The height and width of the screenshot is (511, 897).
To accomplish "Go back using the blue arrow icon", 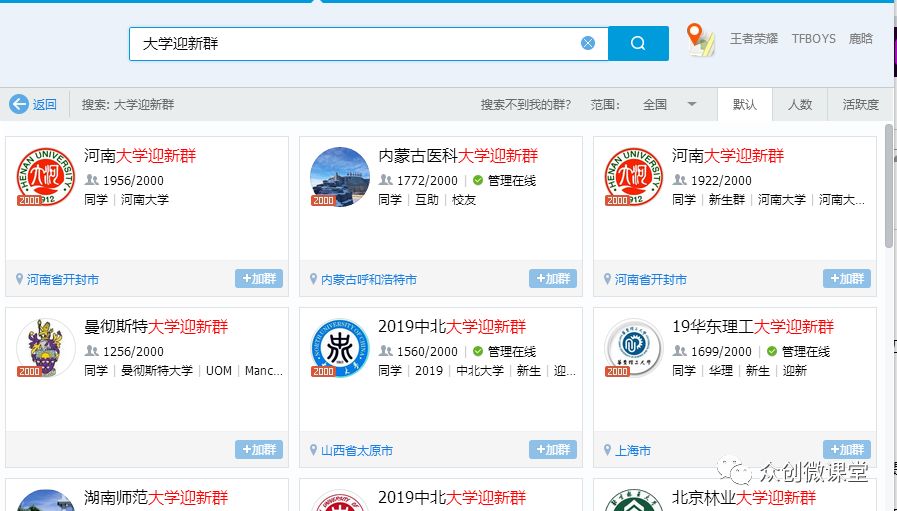I will point(18,104).
